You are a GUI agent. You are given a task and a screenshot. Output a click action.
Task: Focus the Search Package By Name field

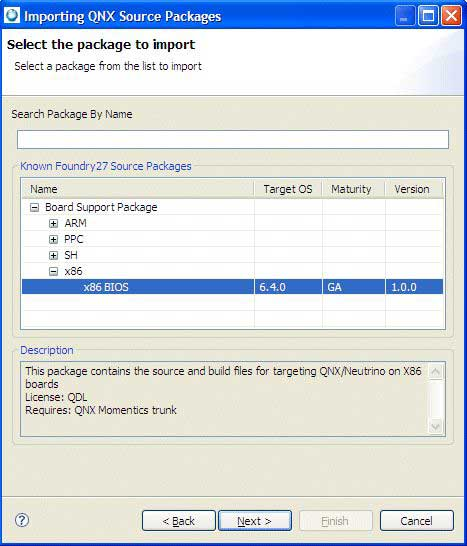coord(233,139)
